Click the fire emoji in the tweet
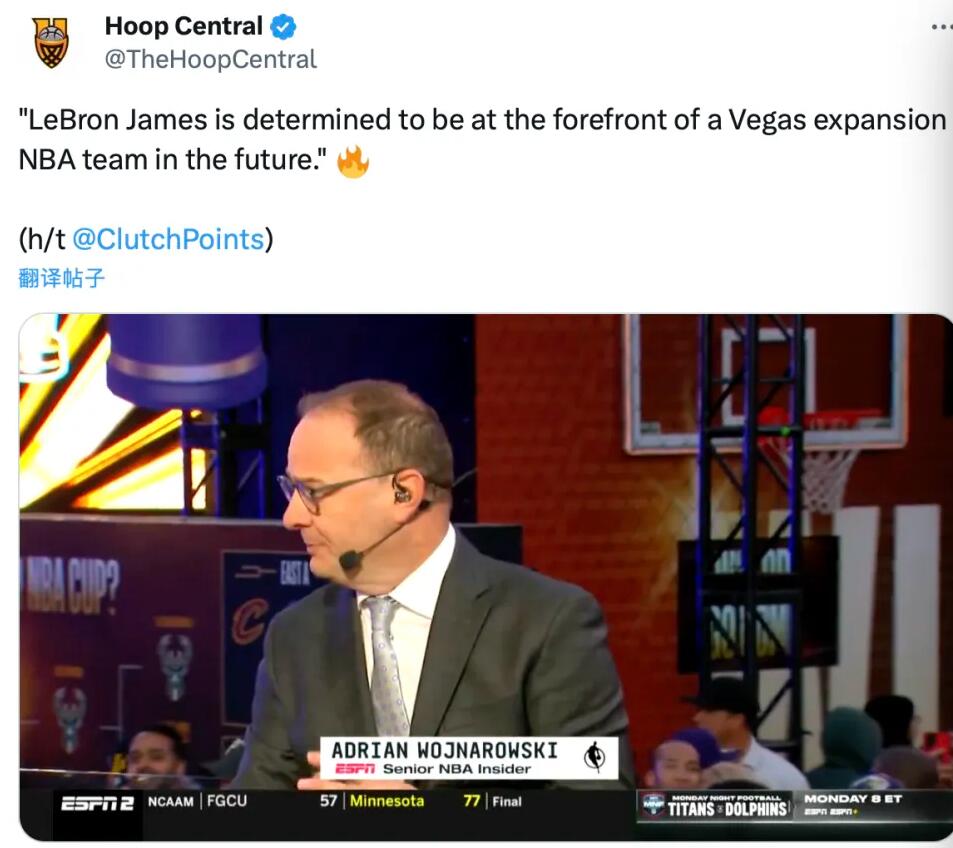 352,161
